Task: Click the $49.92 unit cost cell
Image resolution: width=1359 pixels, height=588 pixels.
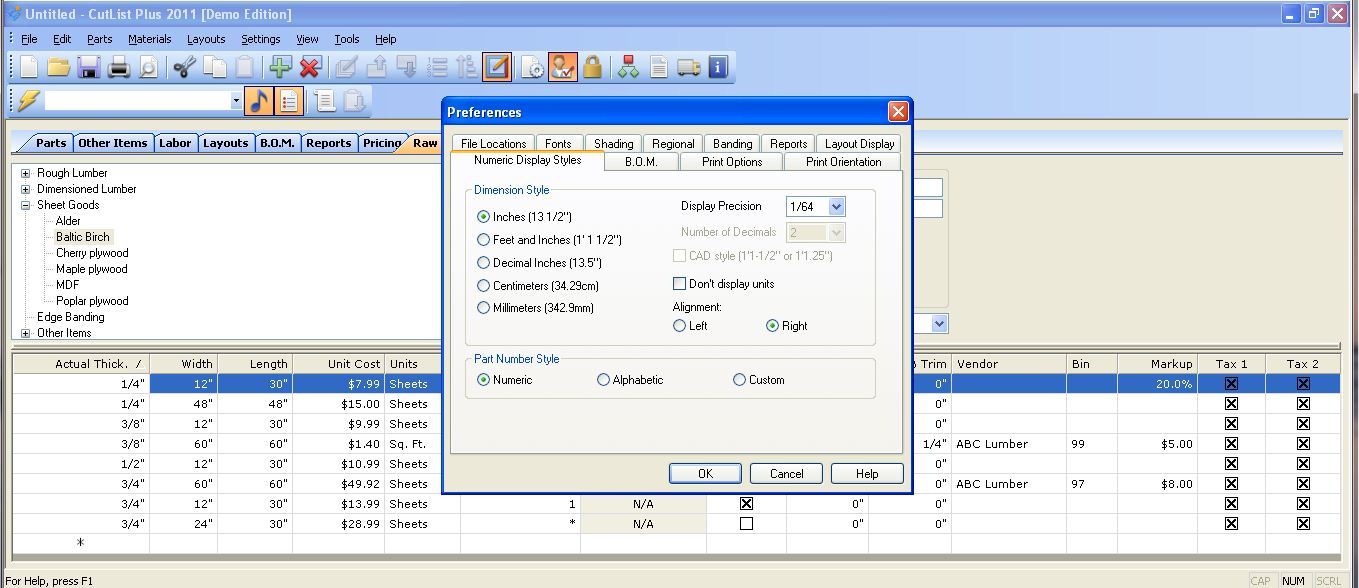Action: (338, 484)
